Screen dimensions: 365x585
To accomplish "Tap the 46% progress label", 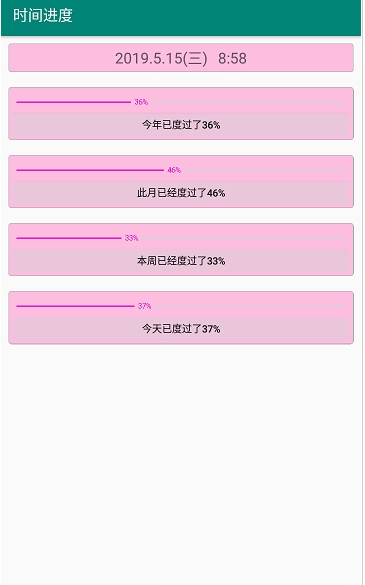I will (x=174, y=170).
